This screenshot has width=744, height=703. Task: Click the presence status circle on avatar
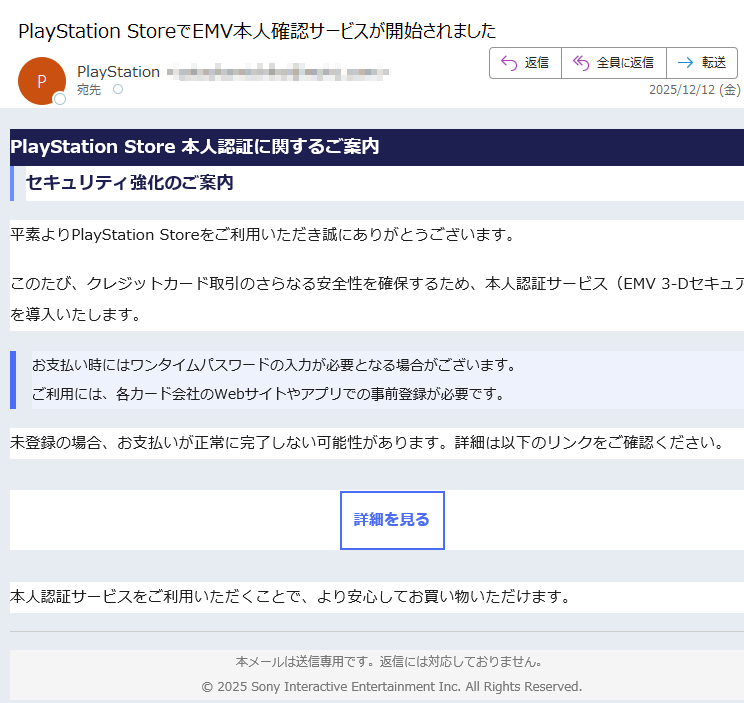[60, 99]
